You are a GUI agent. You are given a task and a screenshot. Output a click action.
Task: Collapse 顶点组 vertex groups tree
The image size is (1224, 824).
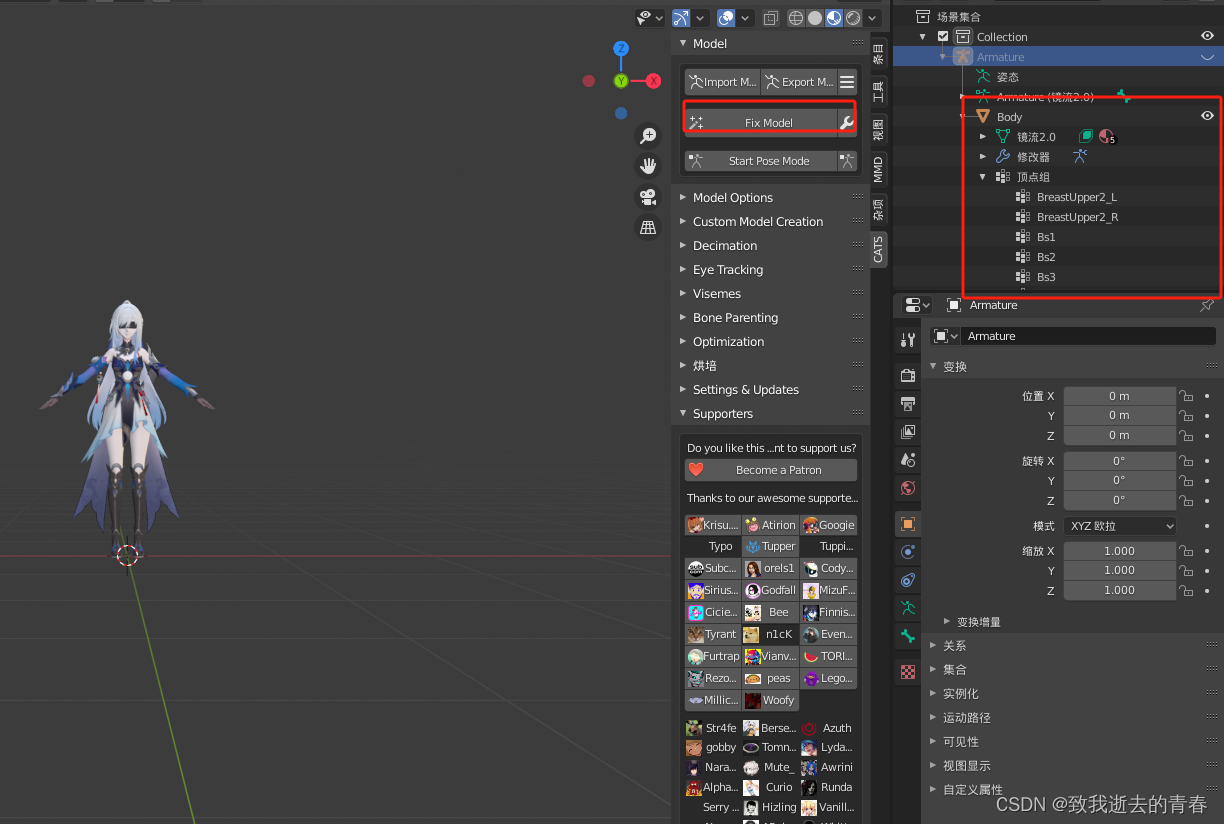point(983,177)
